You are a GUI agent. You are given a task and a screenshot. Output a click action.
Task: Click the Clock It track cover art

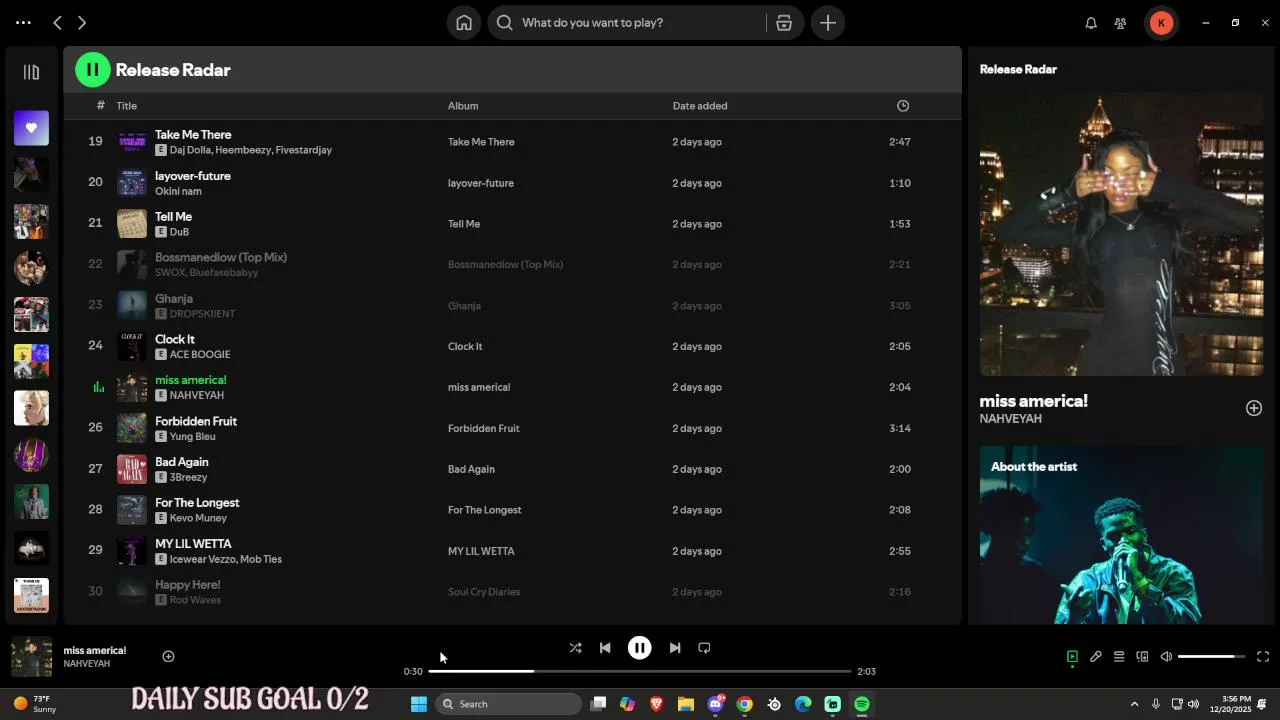tap(132, 346)
